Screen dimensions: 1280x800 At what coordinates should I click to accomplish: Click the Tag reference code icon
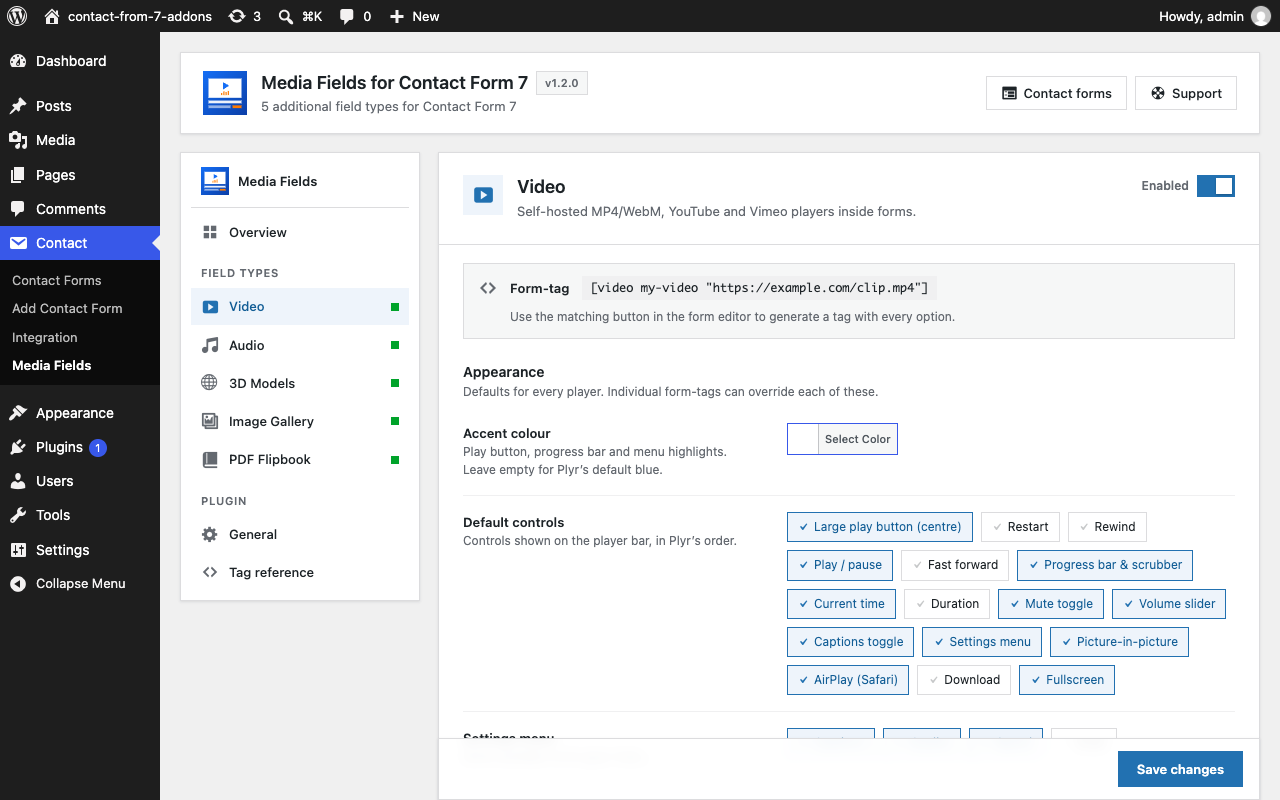coord(210,572)
